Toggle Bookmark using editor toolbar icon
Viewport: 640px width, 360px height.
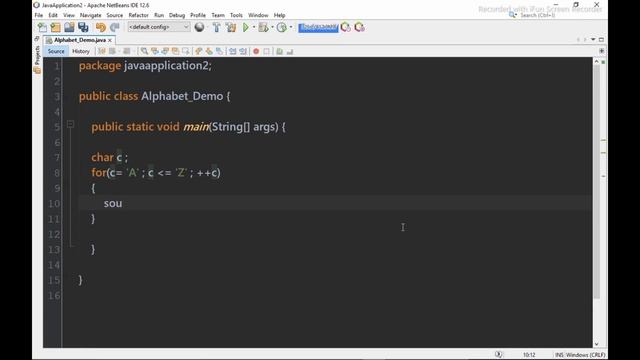point(220,51)
